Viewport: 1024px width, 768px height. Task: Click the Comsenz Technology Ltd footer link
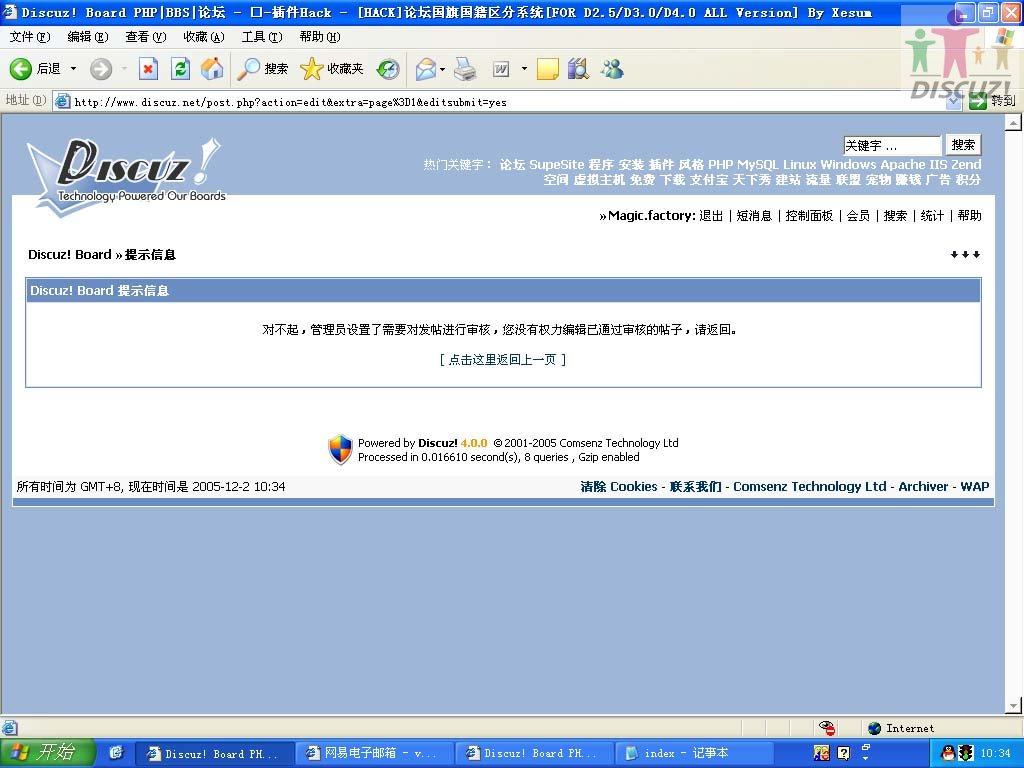810,487
